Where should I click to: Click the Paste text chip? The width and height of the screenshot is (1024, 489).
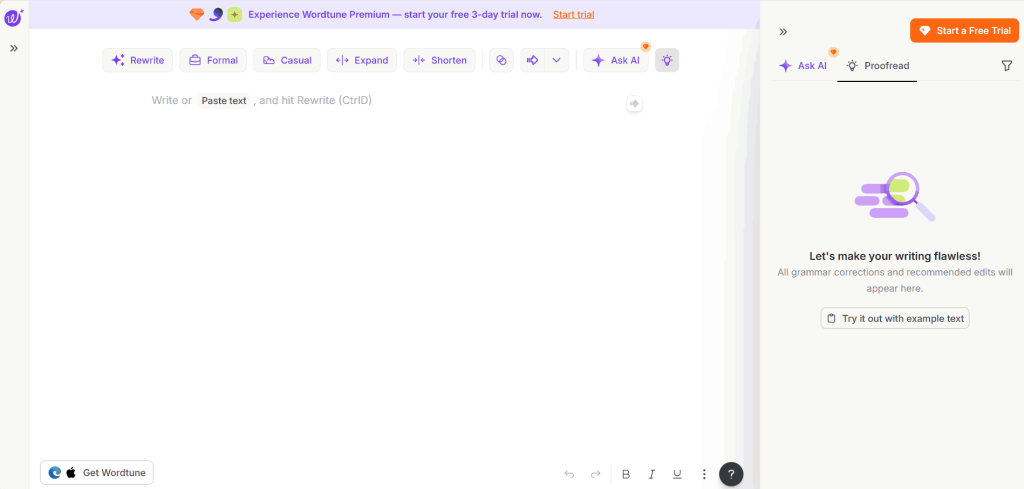(224, 101)
